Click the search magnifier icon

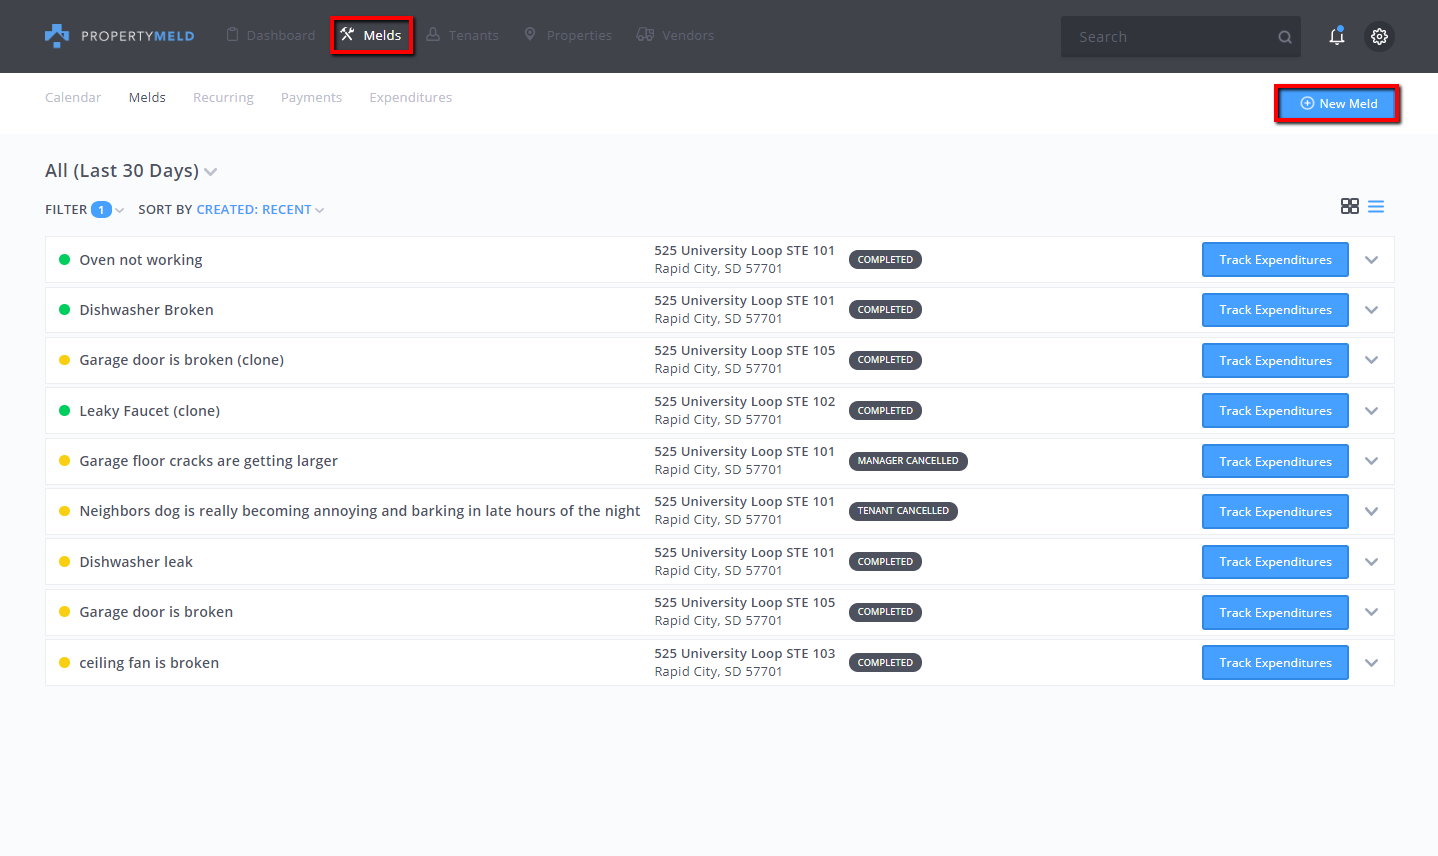coord(1284,37)
